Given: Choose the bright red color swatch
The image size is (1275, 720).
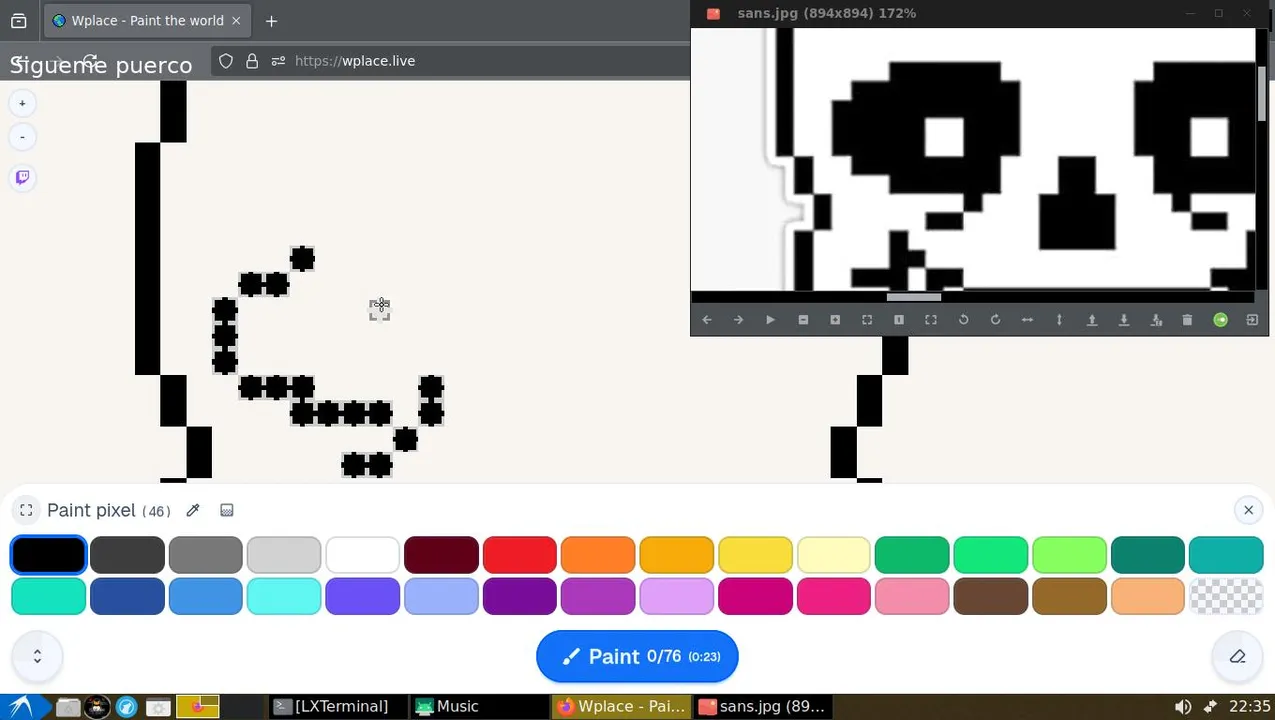Looking at the screenshot, I should click(x=519, y=555).
